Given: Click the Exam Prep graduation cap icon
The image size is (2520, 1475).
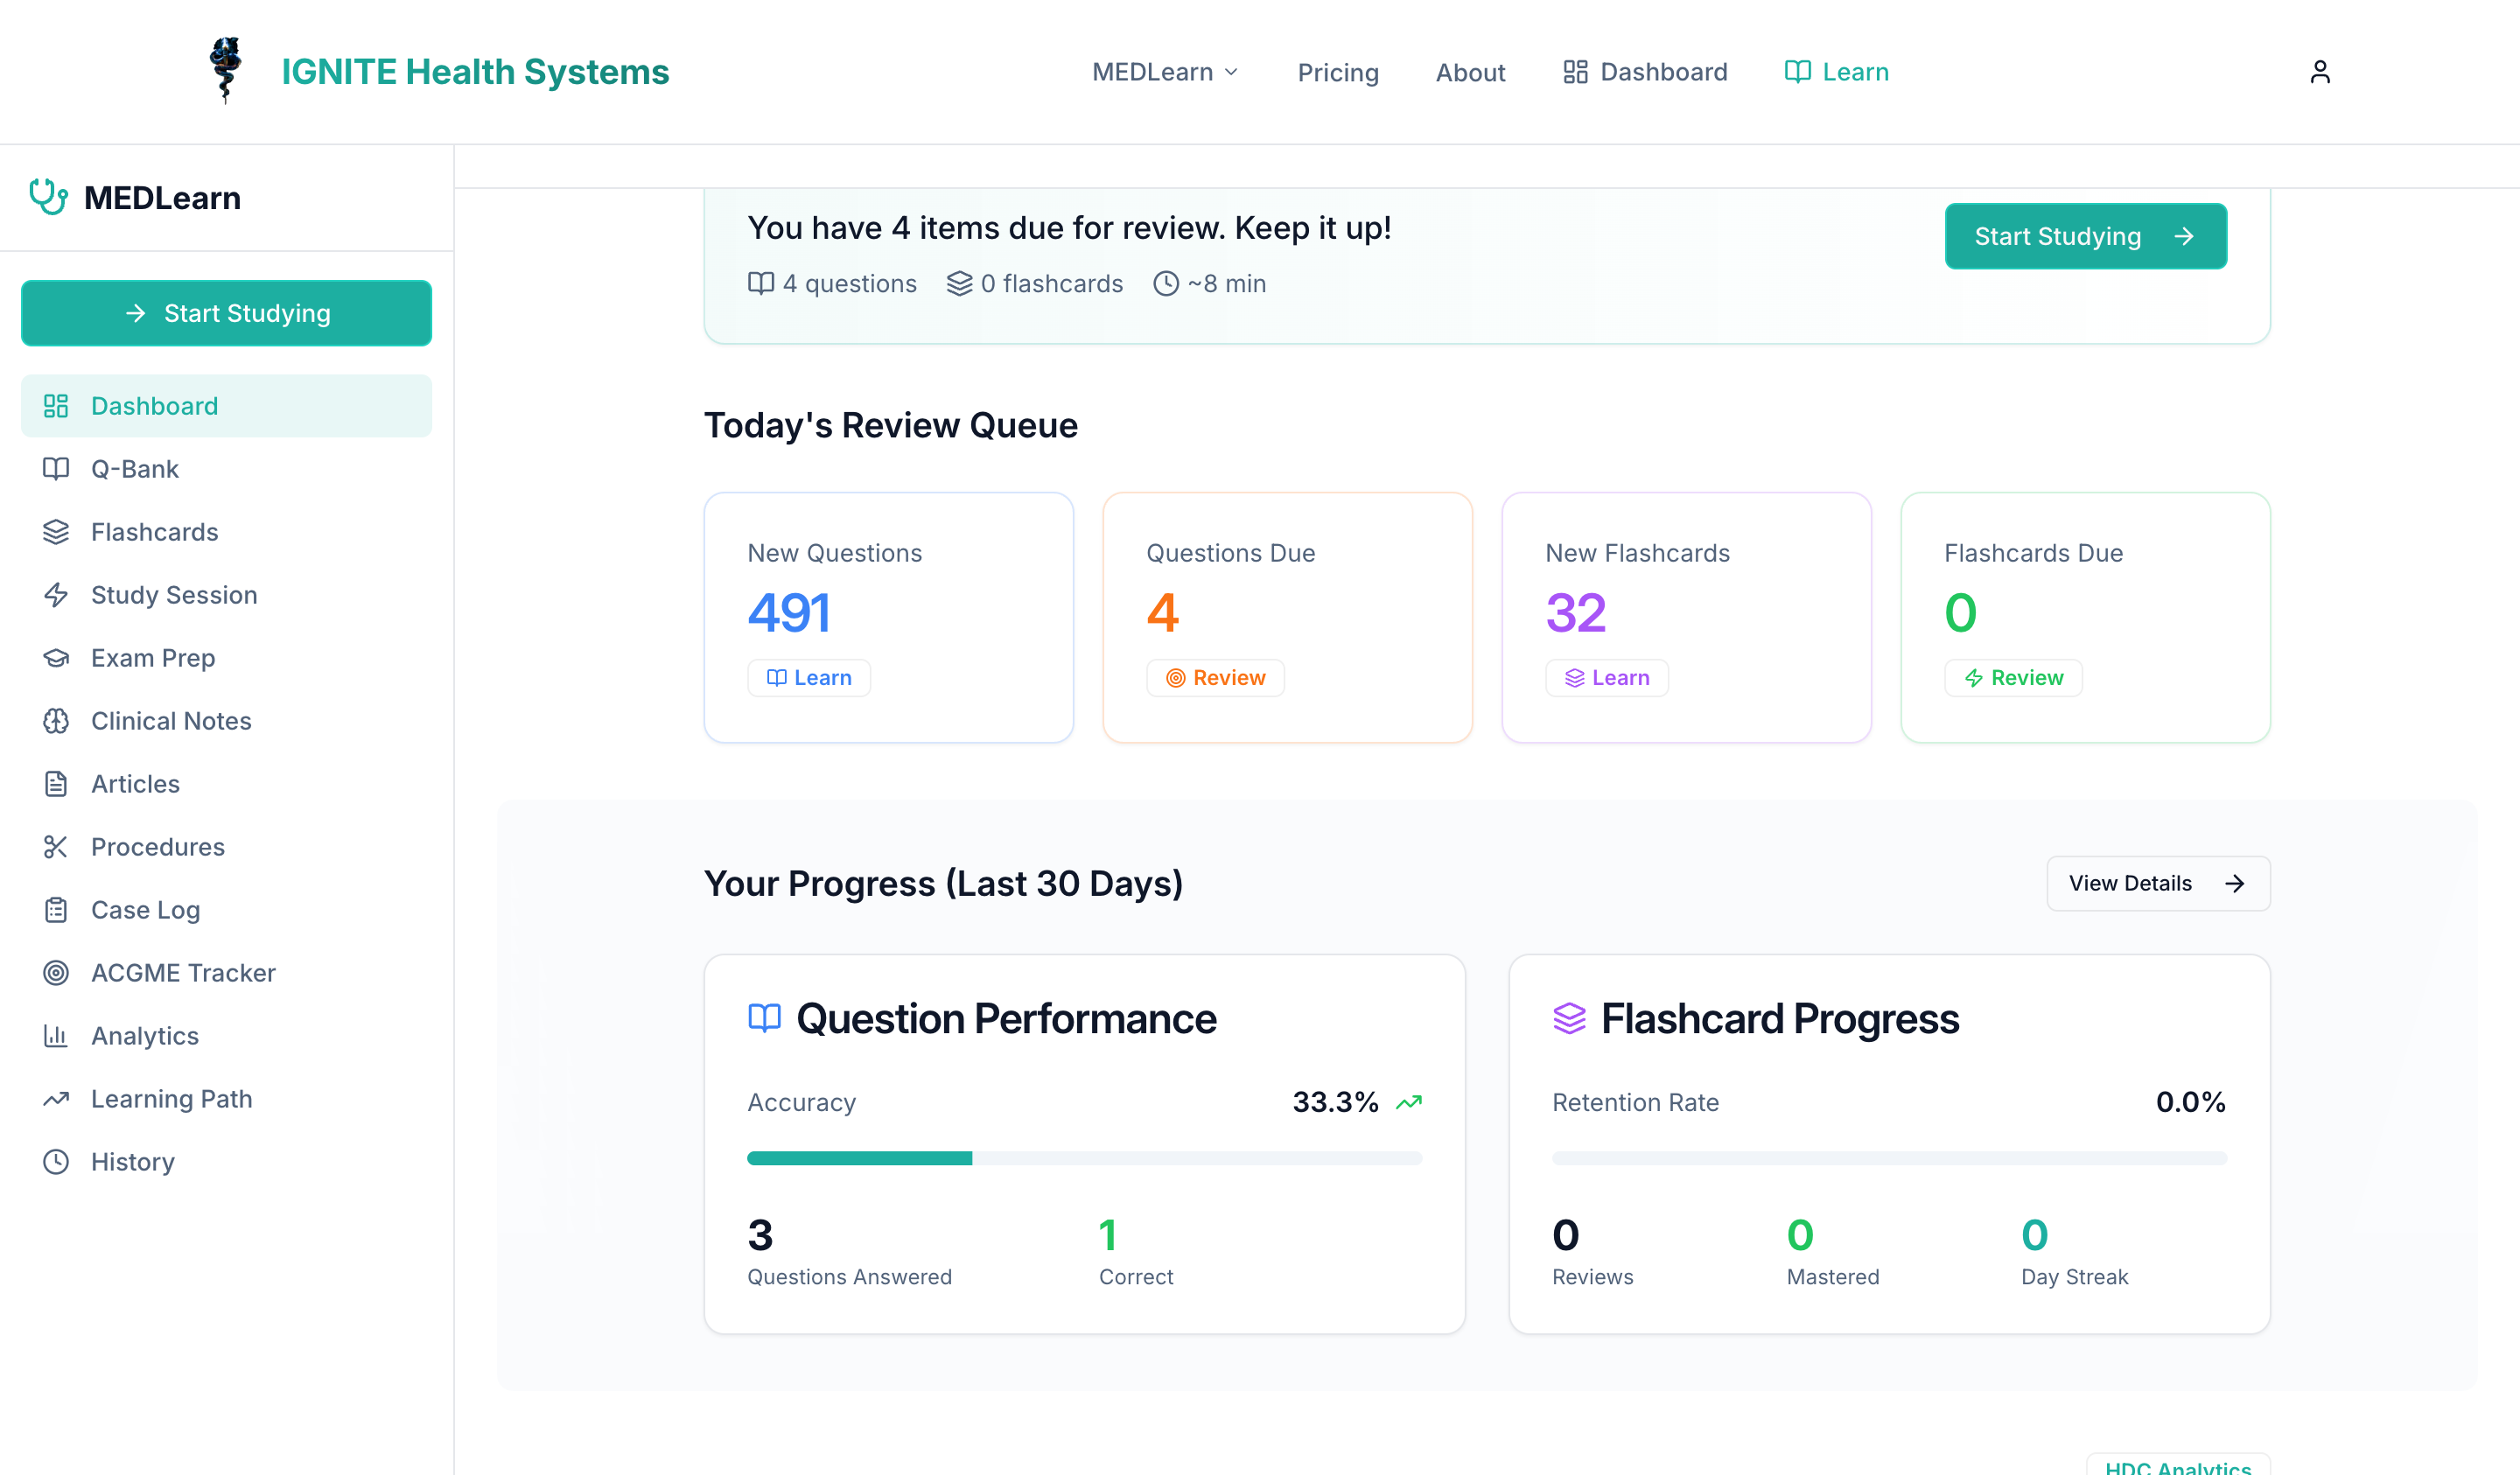Looking at the screenshot, I should point(56,658).
